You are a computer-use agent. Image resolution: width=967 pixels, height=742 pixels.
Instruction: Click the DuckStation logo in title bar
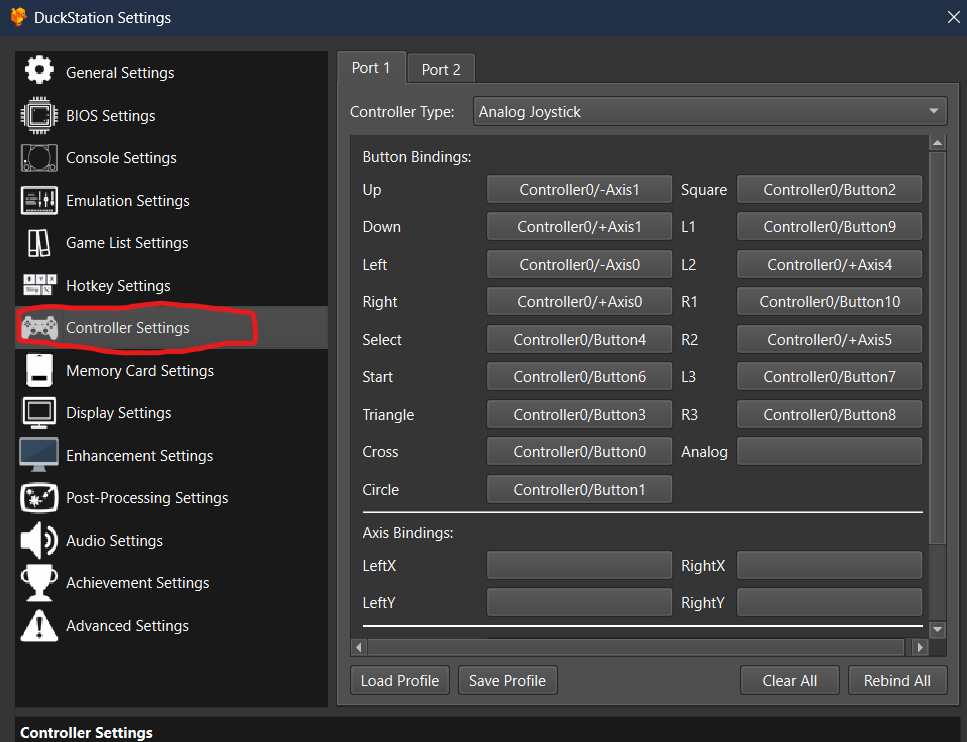click(x=18, y=17)
